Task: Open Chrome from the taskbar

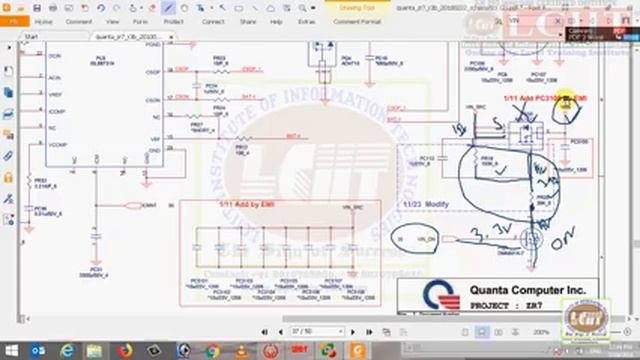Action: tap(212, 351)
